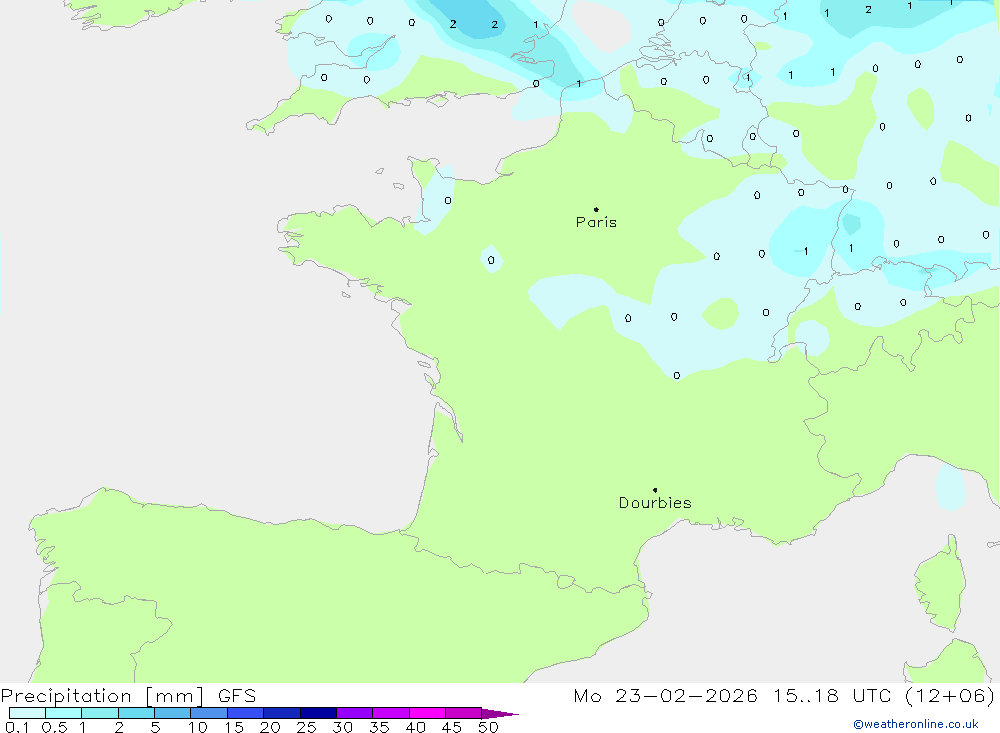1000x733 pixels.
Task: Click the legend label '10'
Action: click(198, 727)
